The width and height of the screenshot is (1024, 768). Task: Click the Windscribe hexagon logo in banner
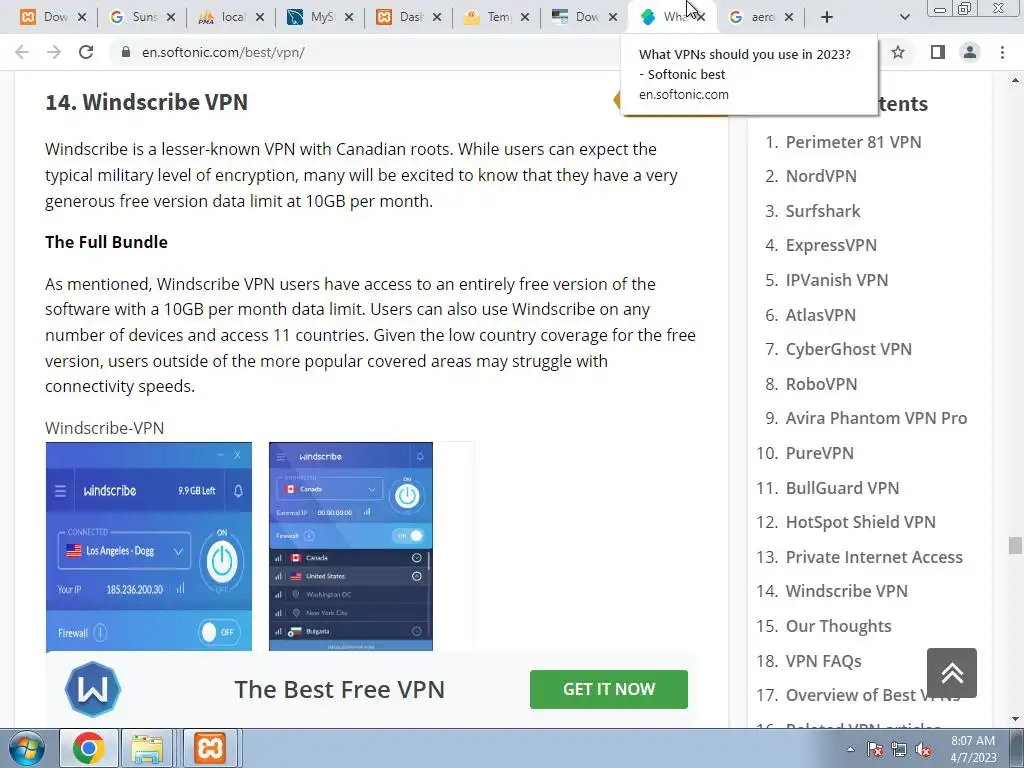[x=93, y=689]
